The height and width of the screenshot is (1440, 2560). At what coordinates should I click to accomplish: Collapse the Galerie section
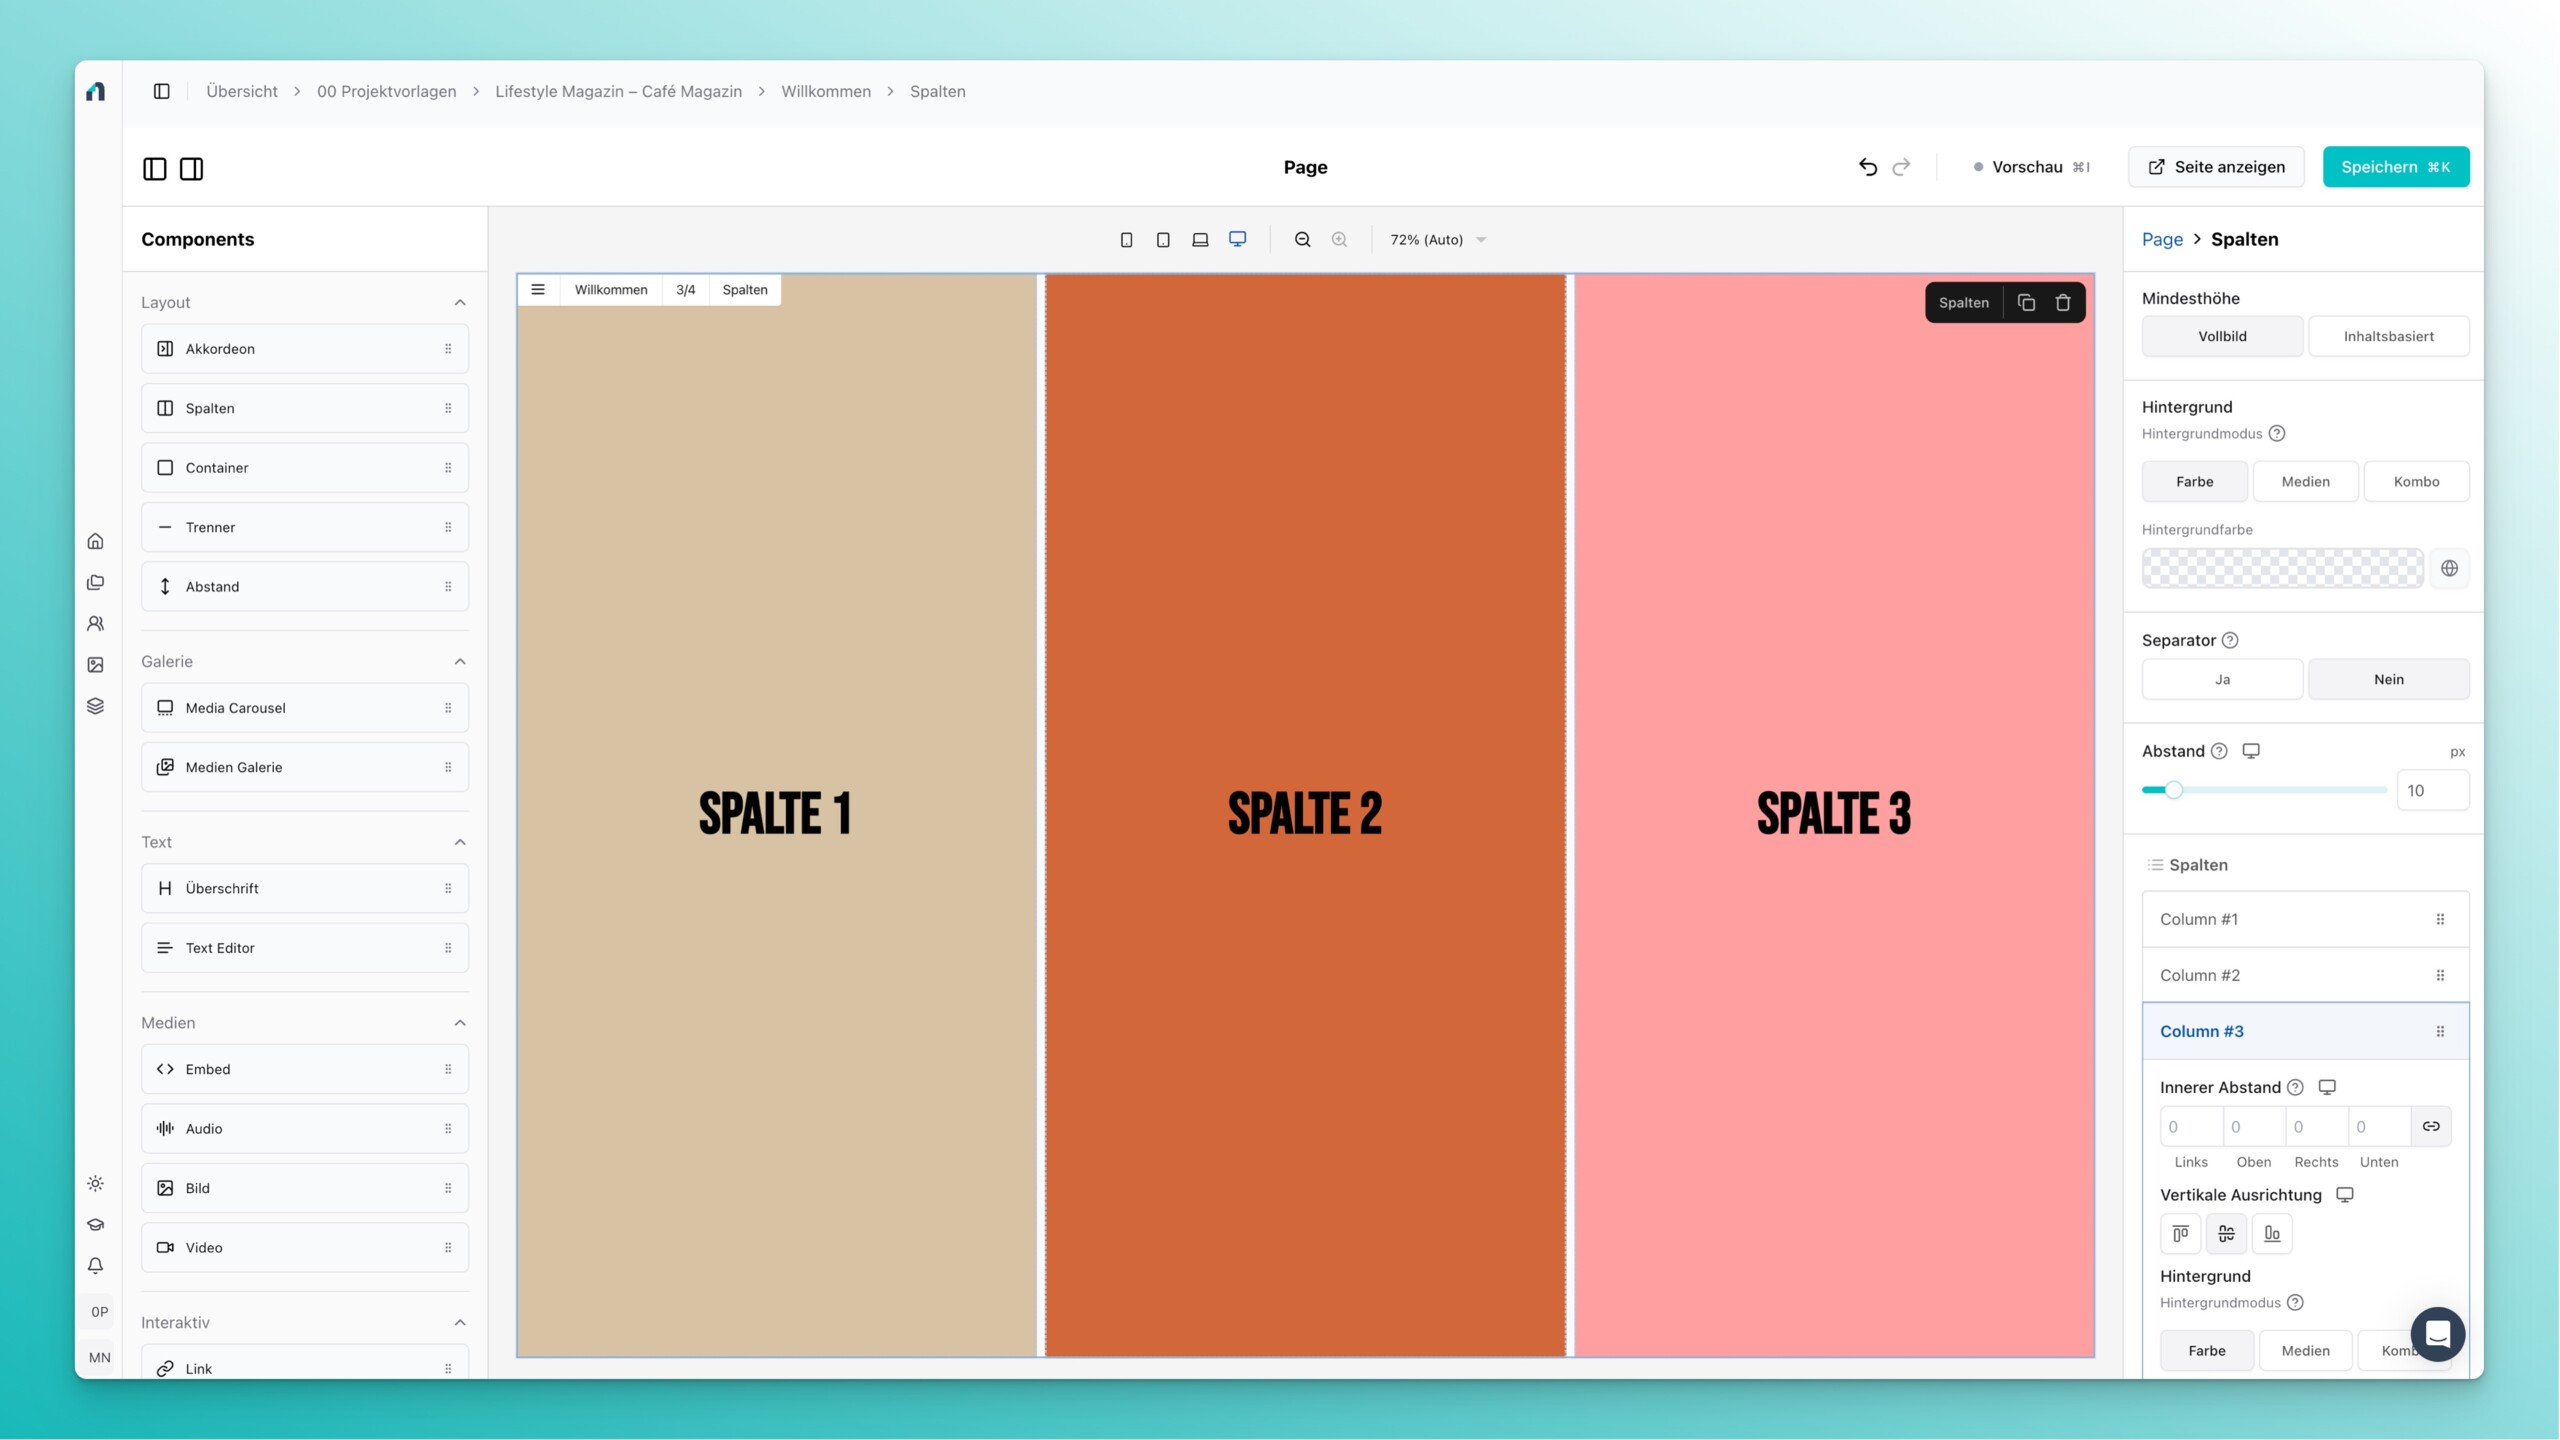[460, 662]
